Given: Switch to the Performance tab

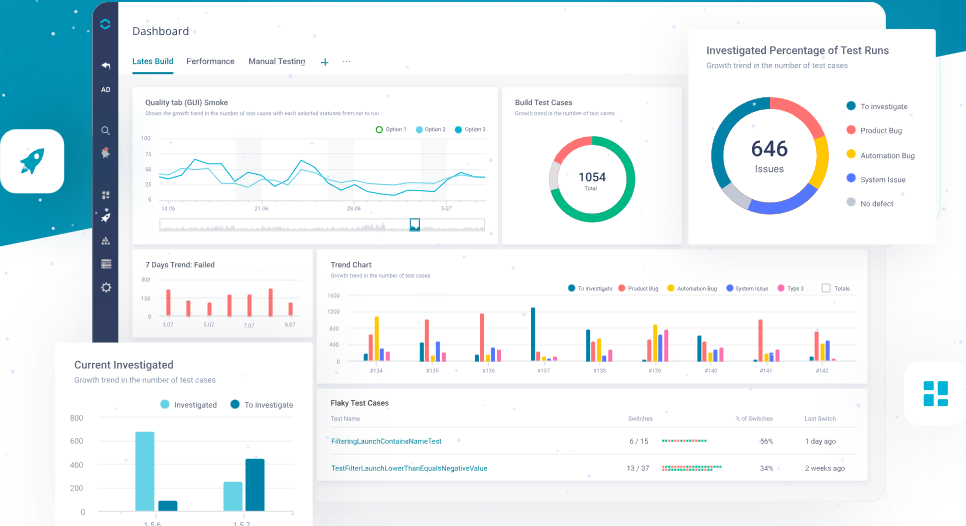Looking at the screenshot, I should point(210,61).
